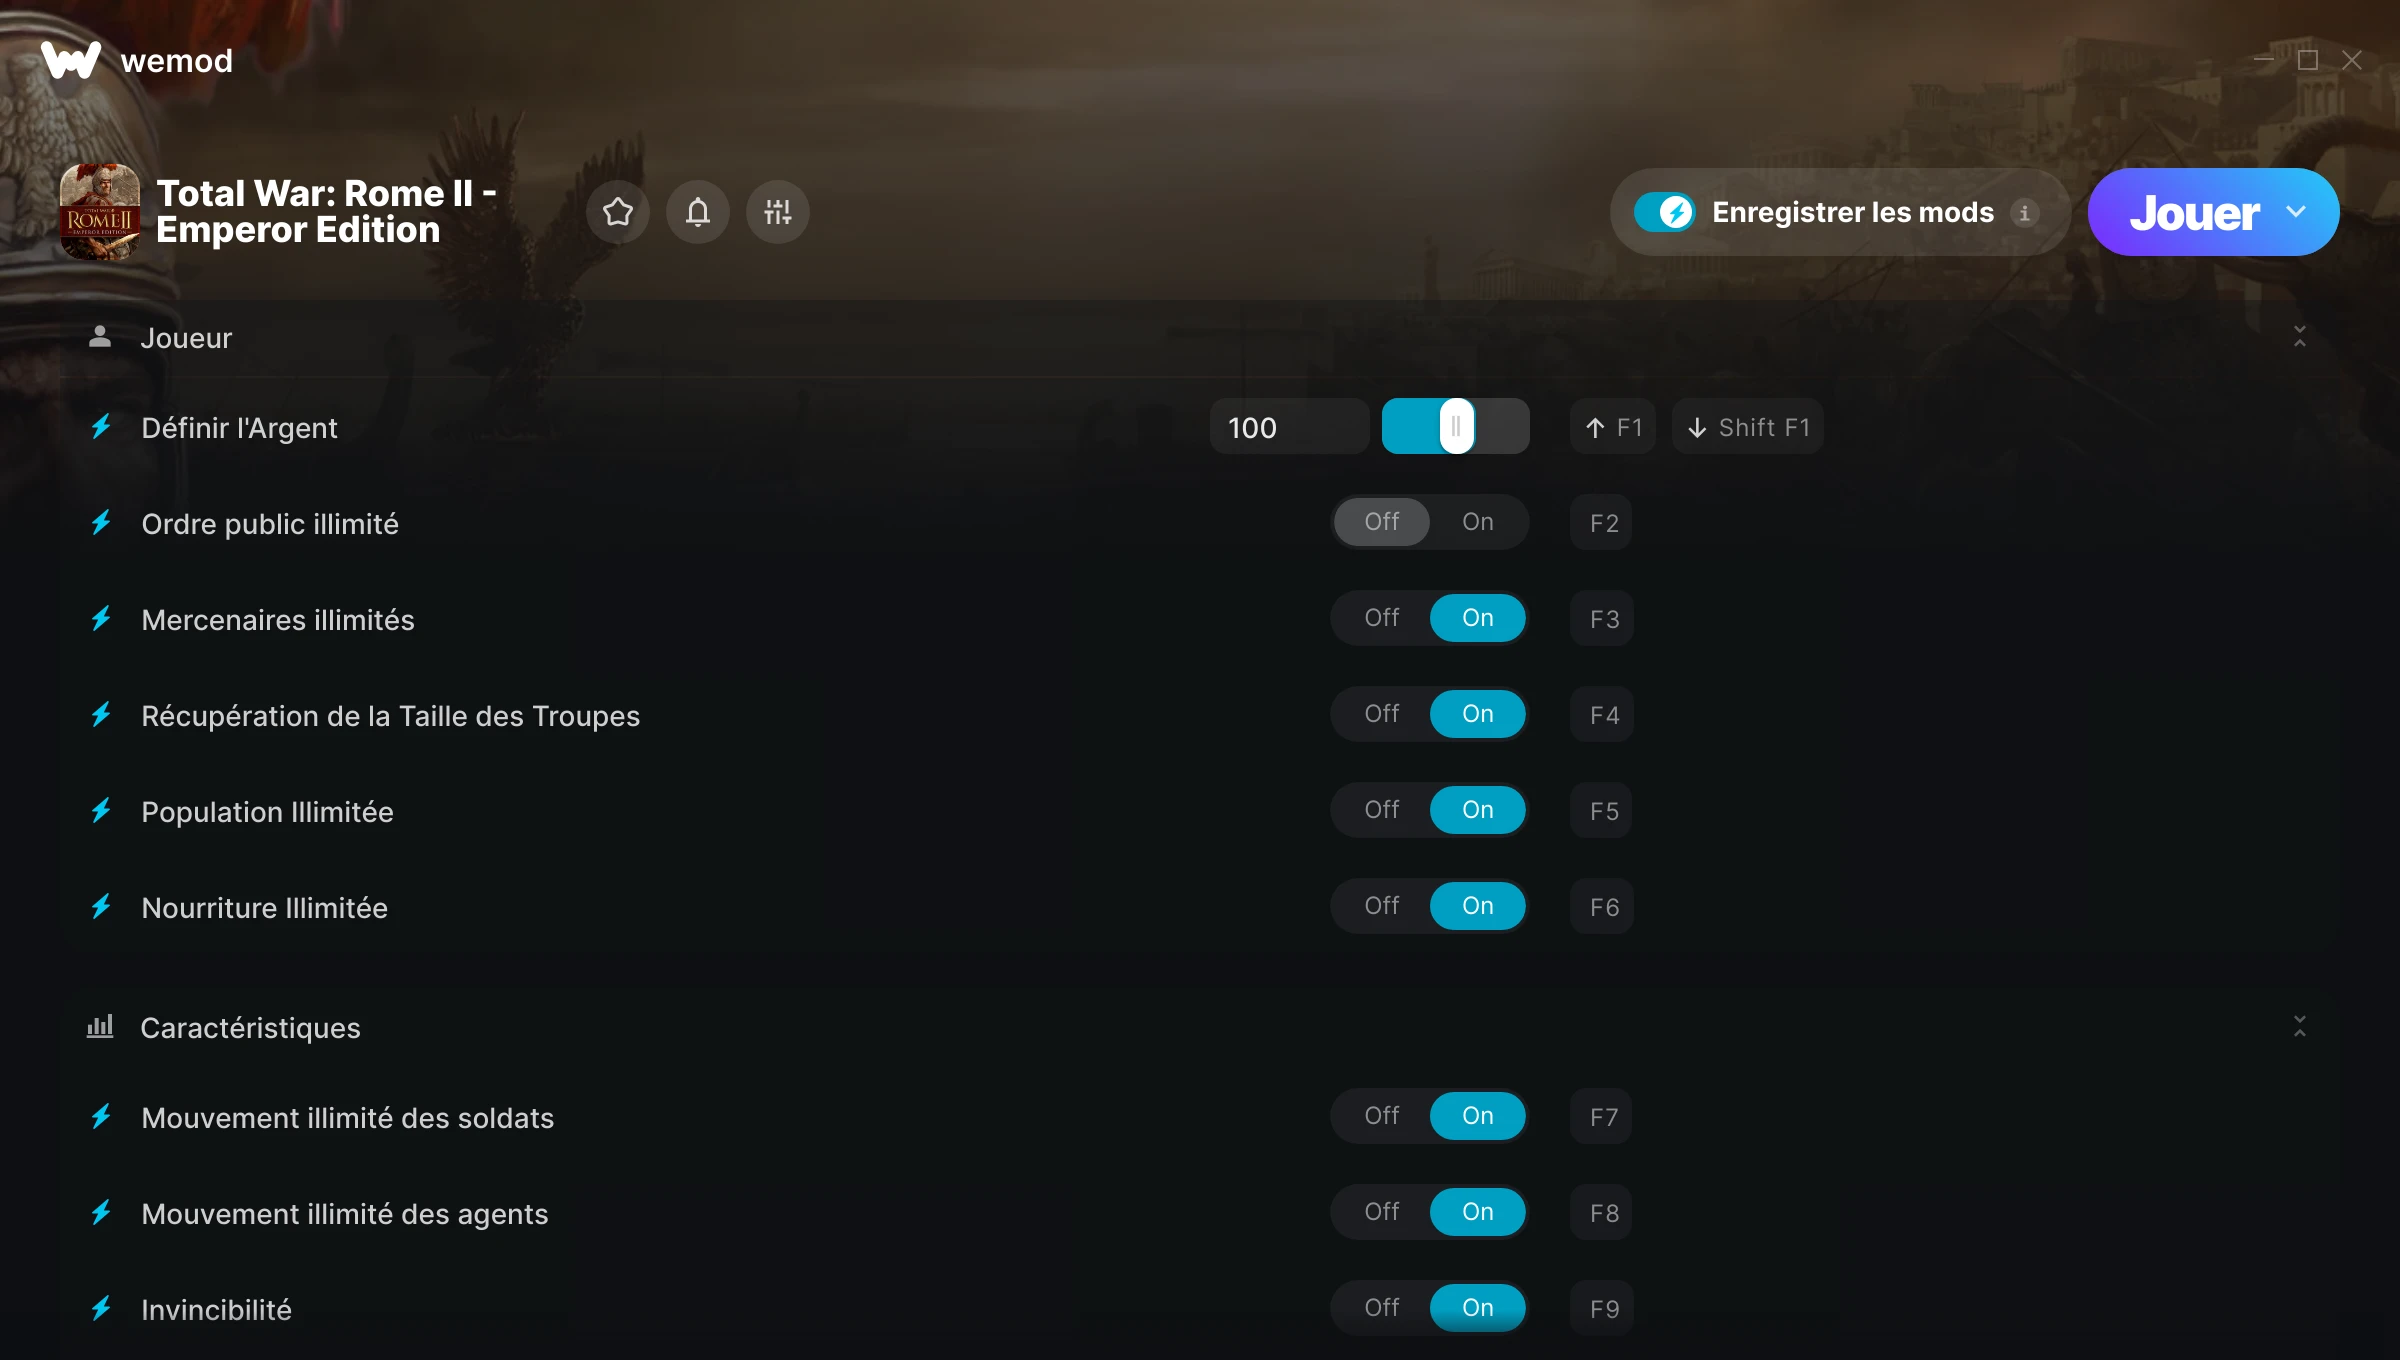Open the mod settings sliders icon
This screenshot has height=1360, width=2400.
point(778,212)
